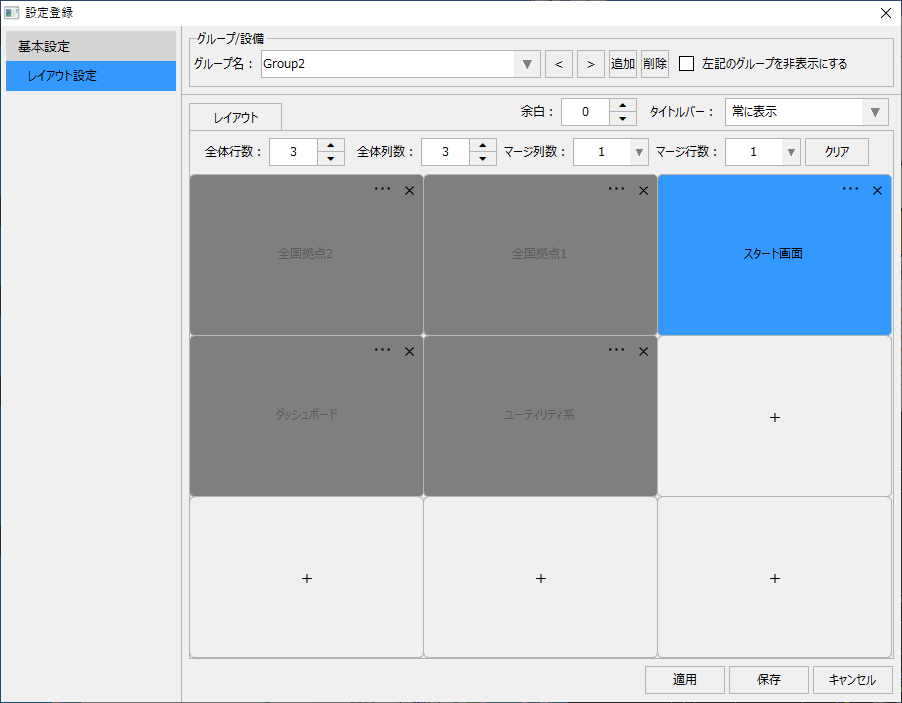Viewport: 902px width, 703px height.
Task: Add content to the bottom-left empty cell
Action: (306, 578)
